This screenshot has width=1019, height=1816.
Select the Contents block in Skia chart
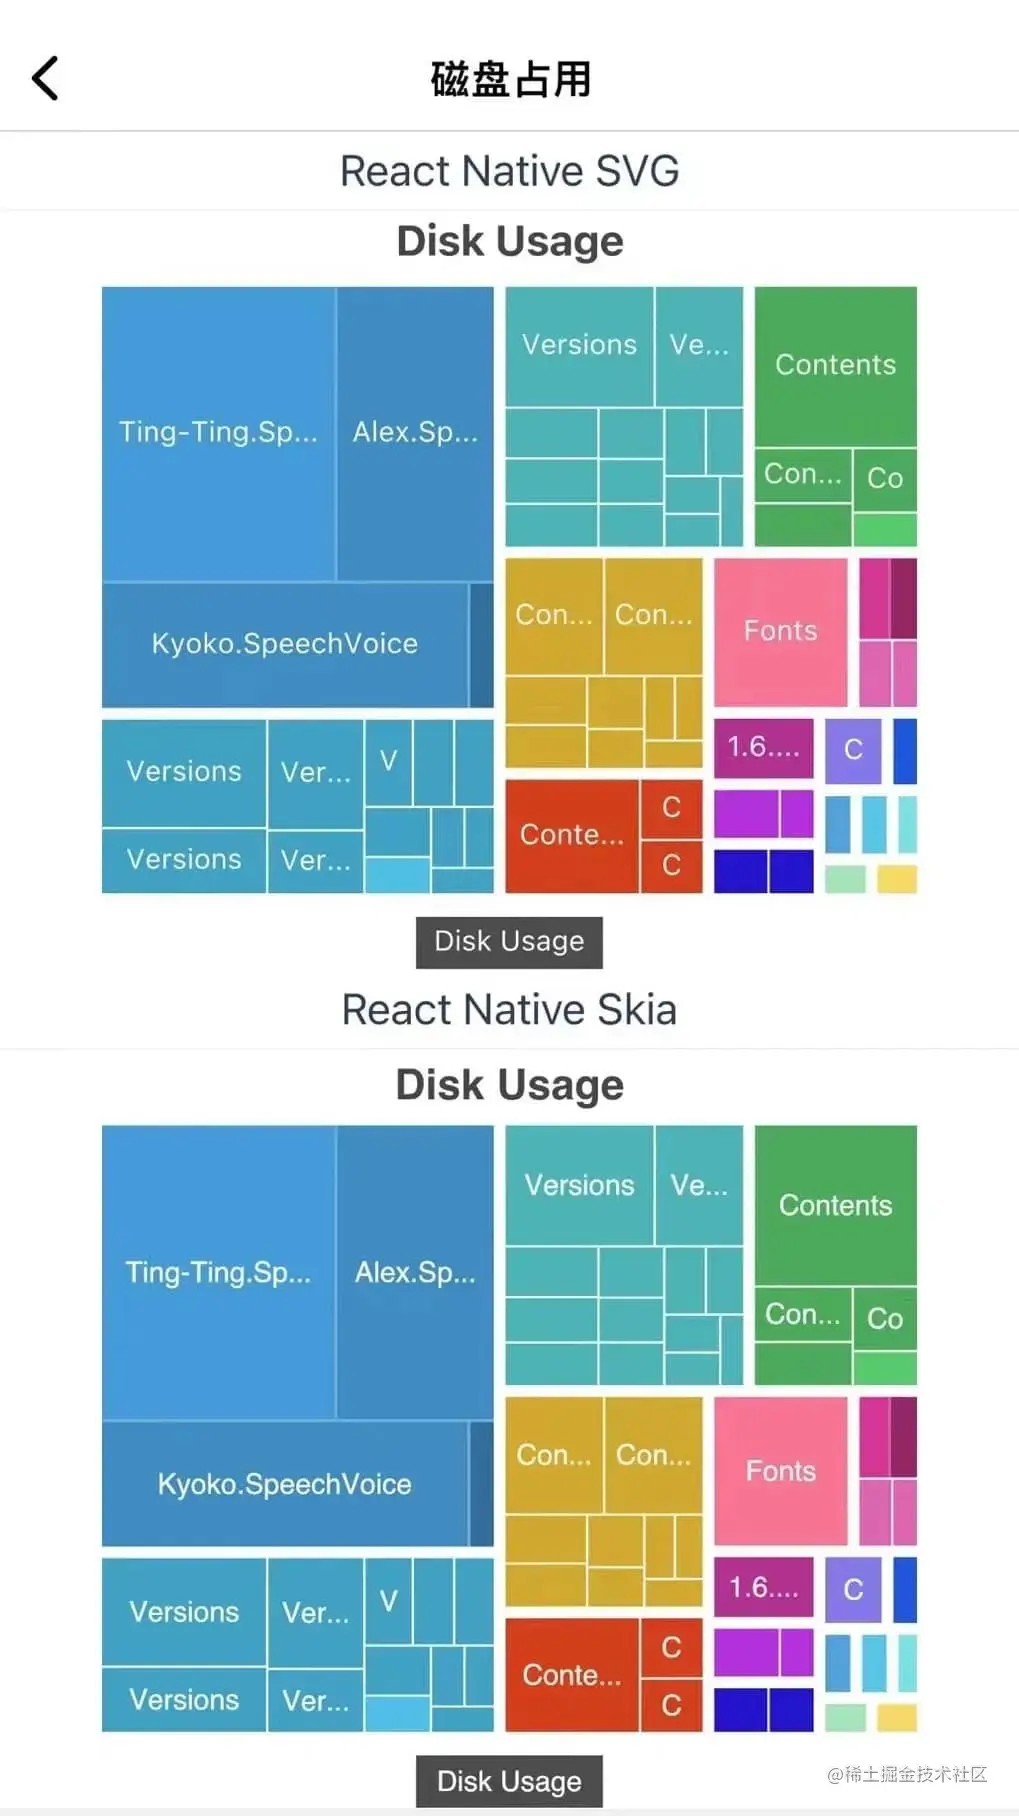pyautogui.click(x=835, y=1205)
